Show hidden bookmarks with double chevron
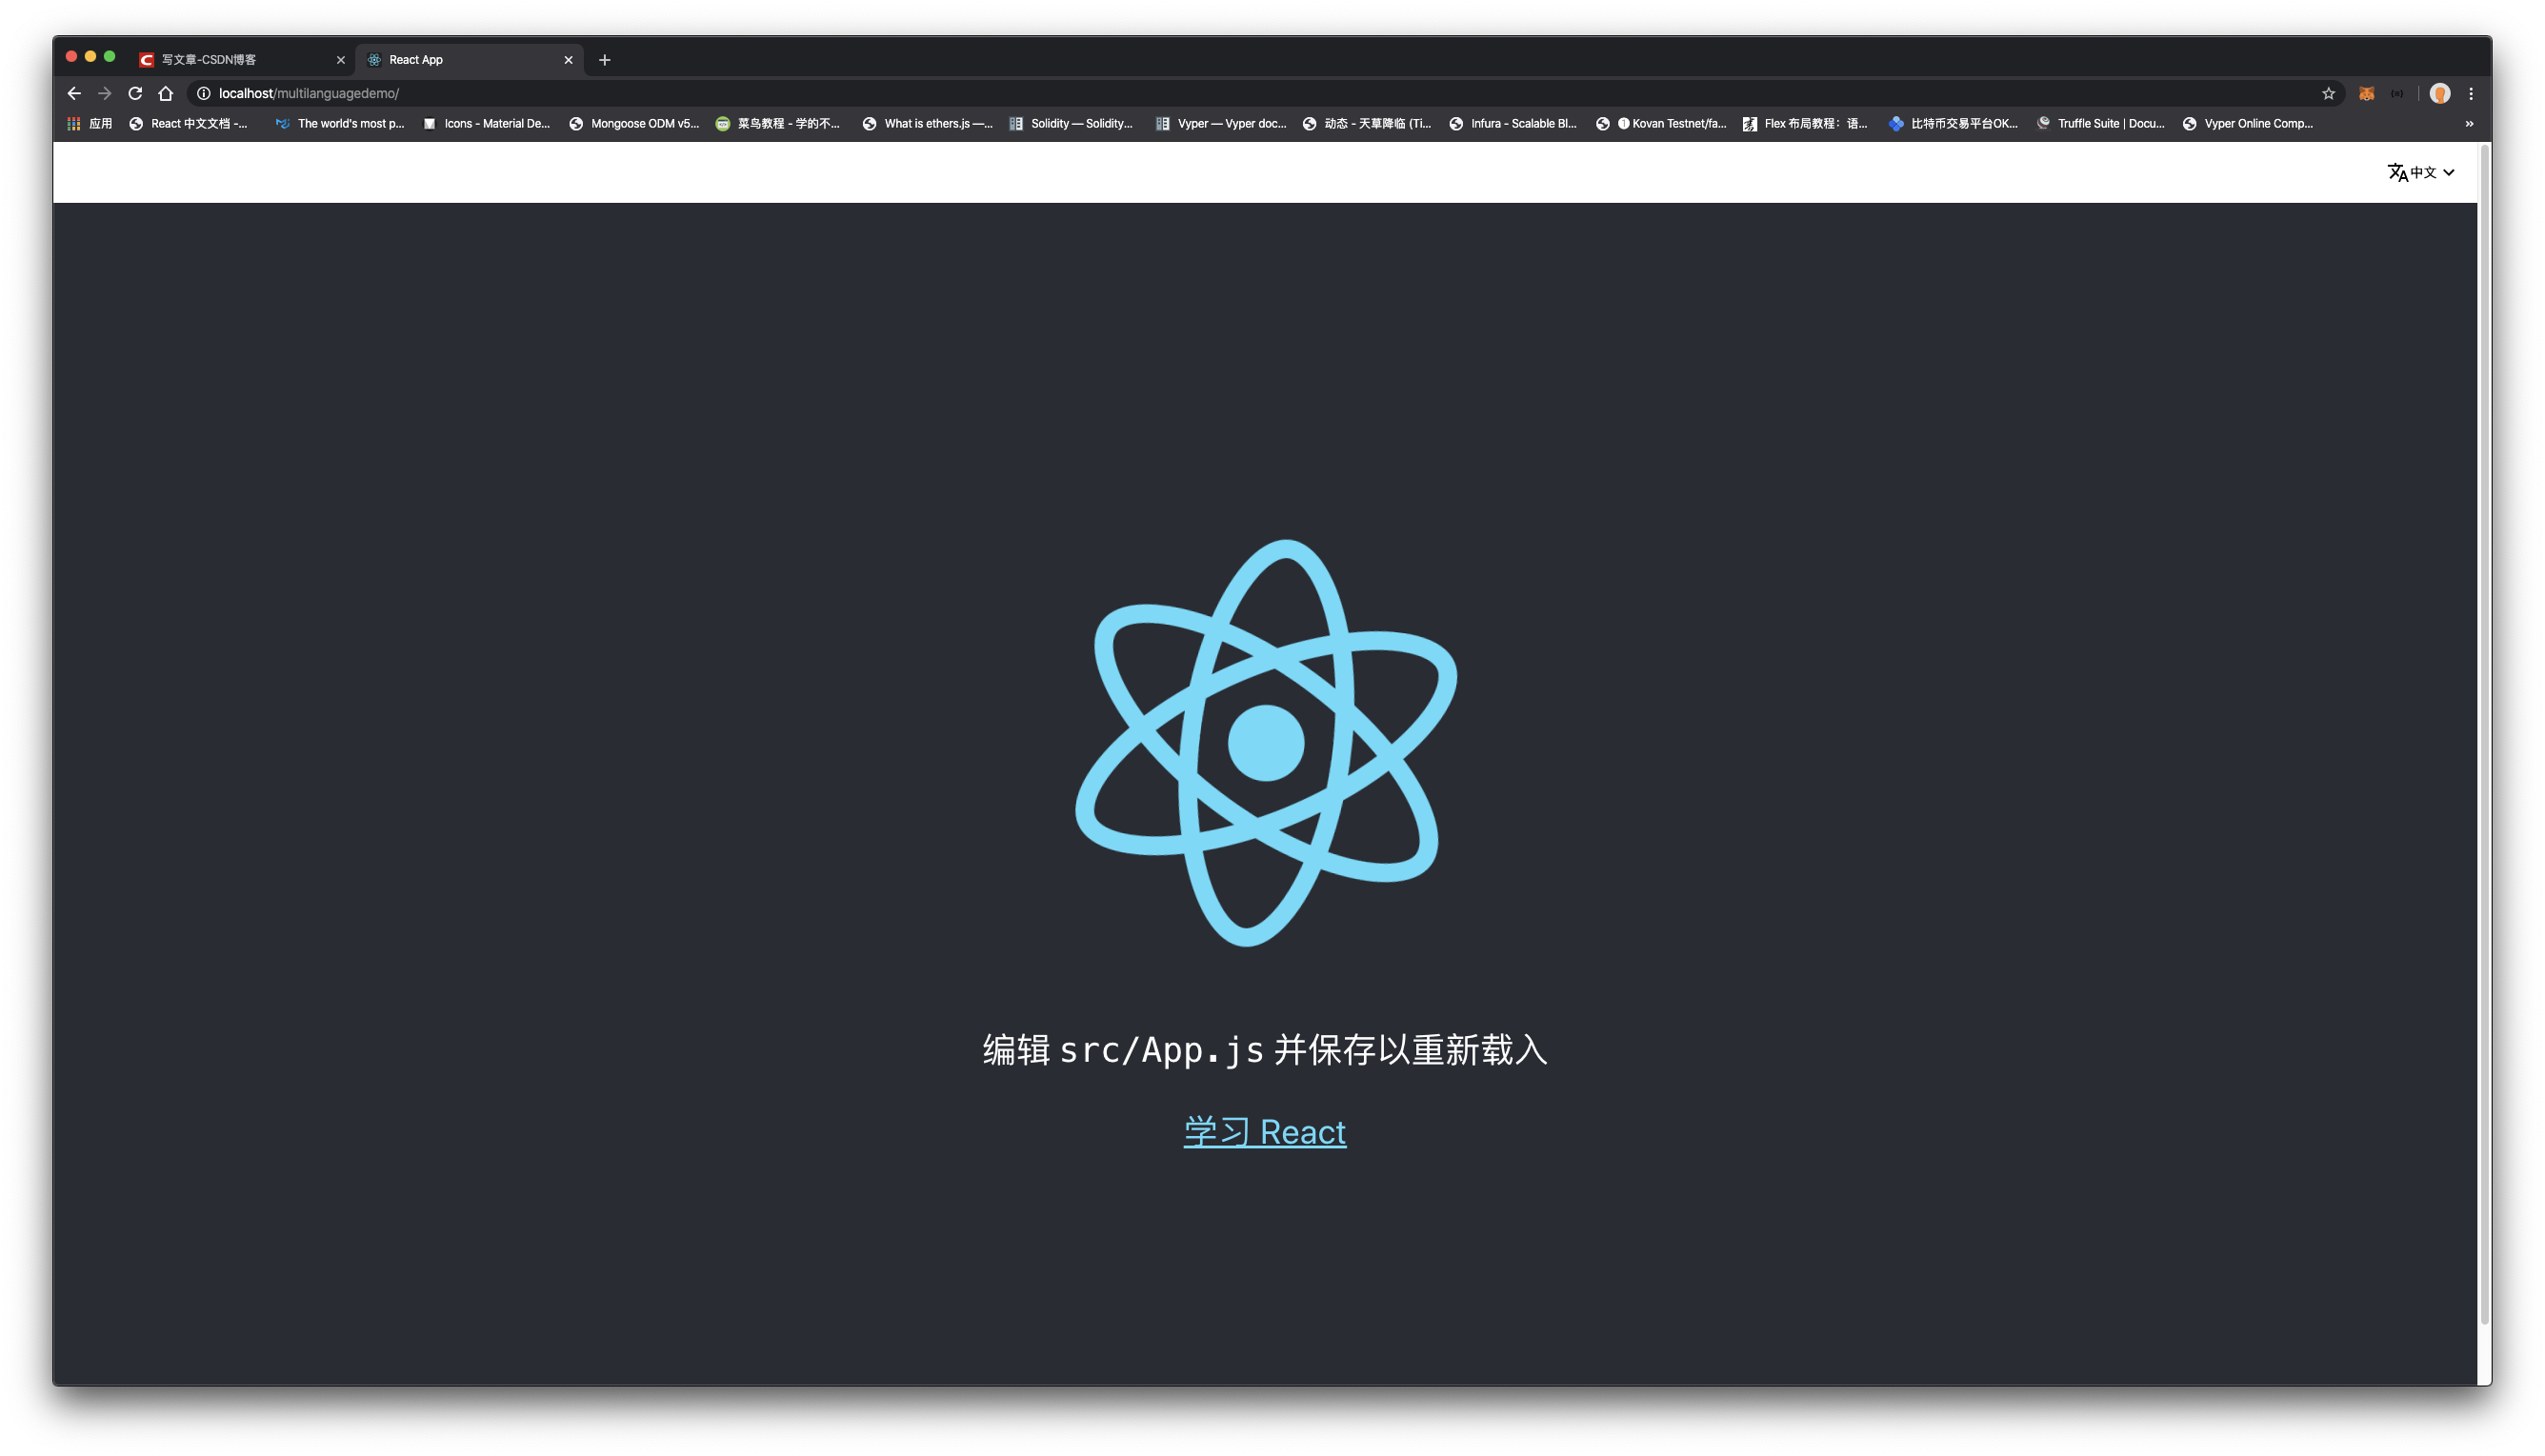Screen dimensions: 2545x1456 [2469, 124]
